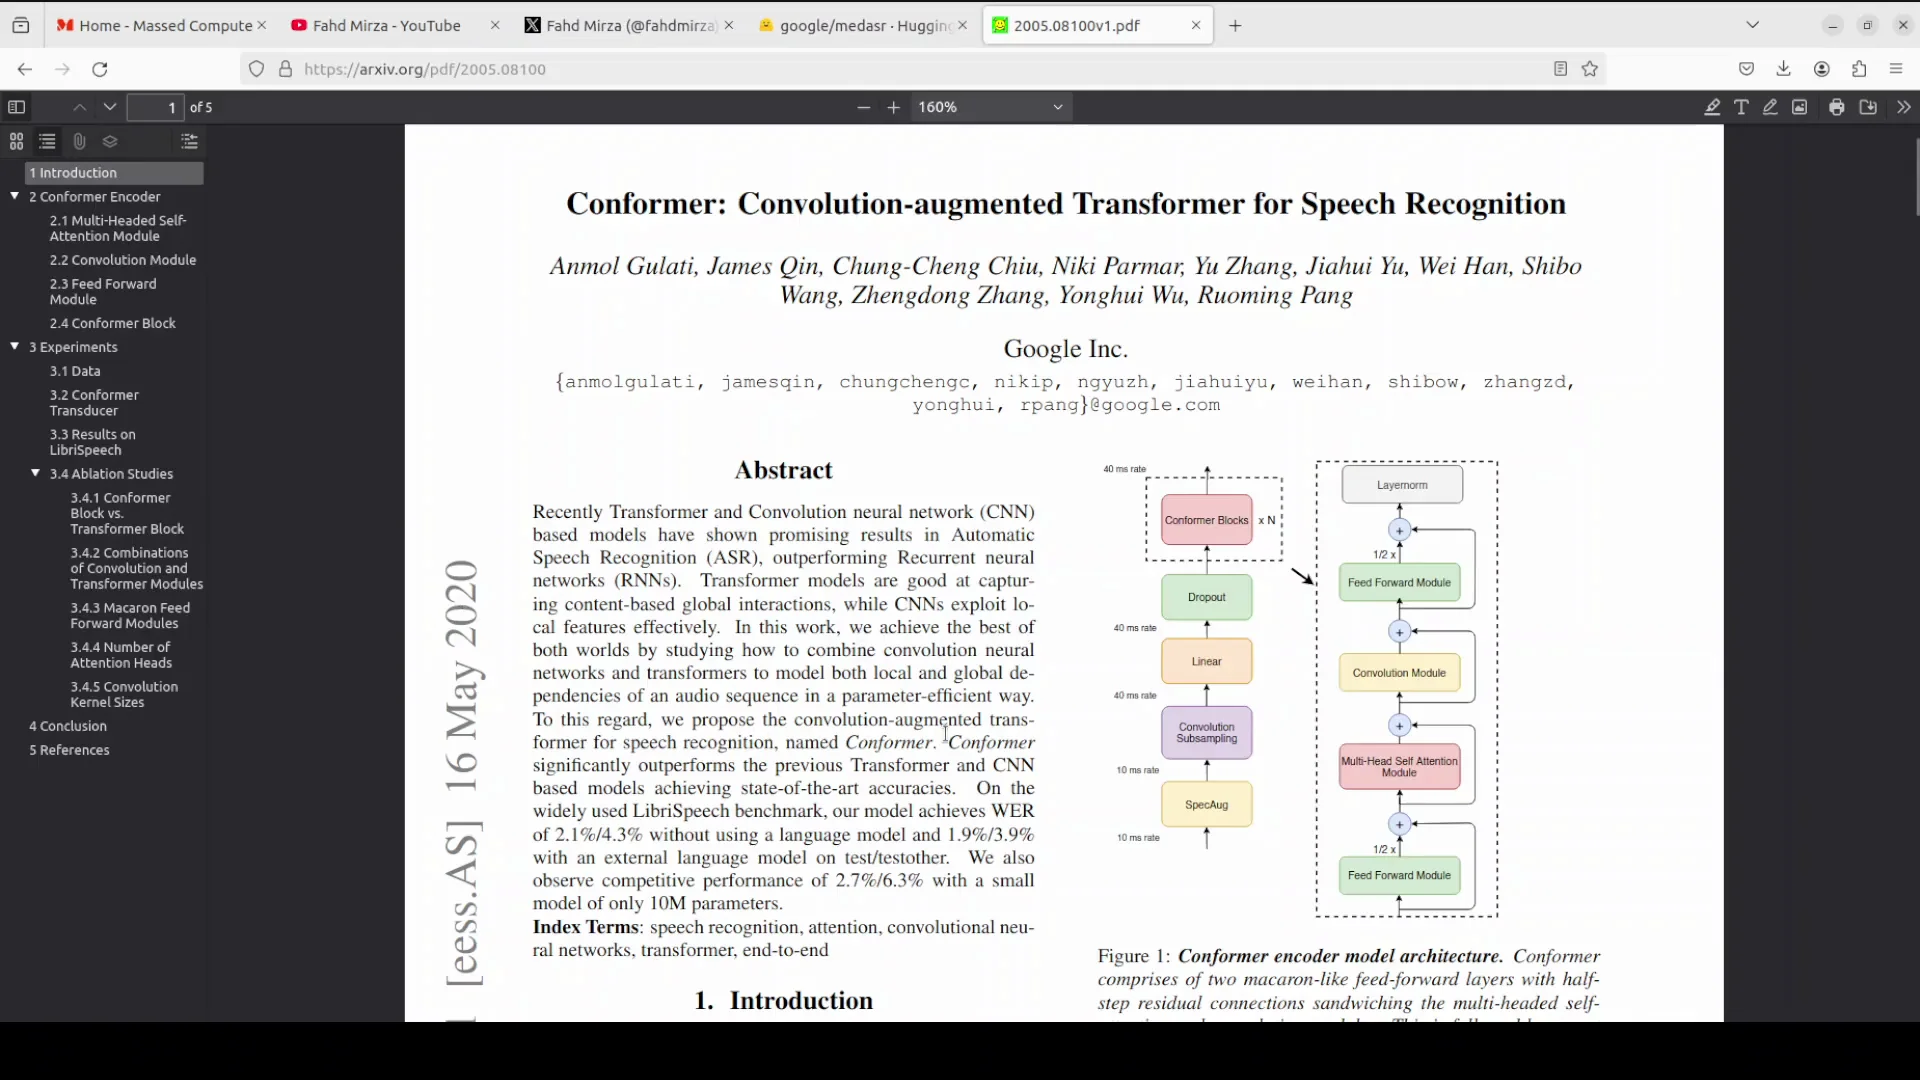This screenshot has width=1920, height=1080.
Task: Collapse the 2 Conformer Encoder outline section
Action: coord(15,196)
